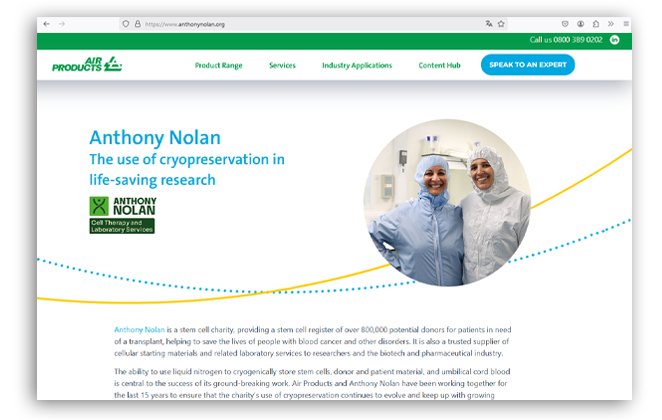662x420 pixels.
Task: Focus the anthonynolan.org address bar
Action: 312,24
